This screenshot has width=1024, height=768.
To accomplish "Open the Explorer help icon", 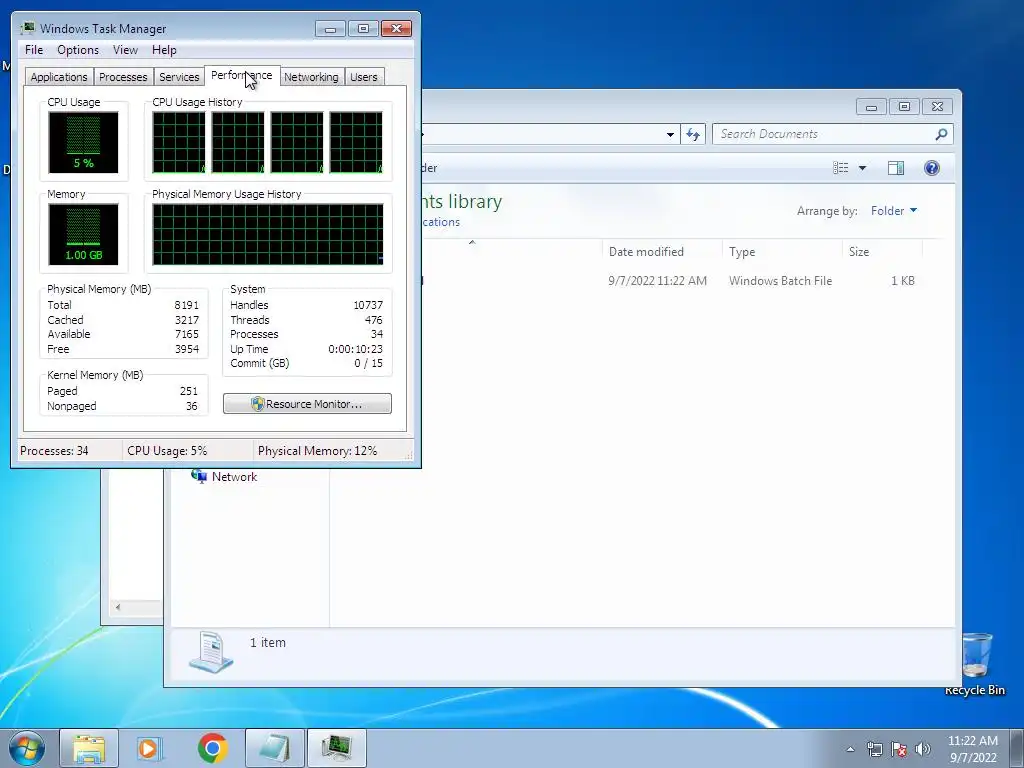I will (932, 168).
